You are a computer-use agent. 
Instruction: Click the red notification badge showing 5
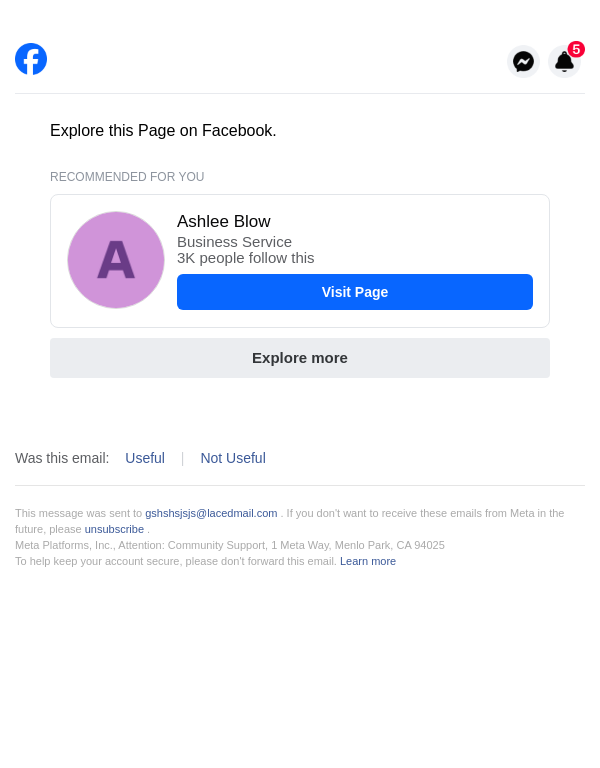(x=576, y=49)
